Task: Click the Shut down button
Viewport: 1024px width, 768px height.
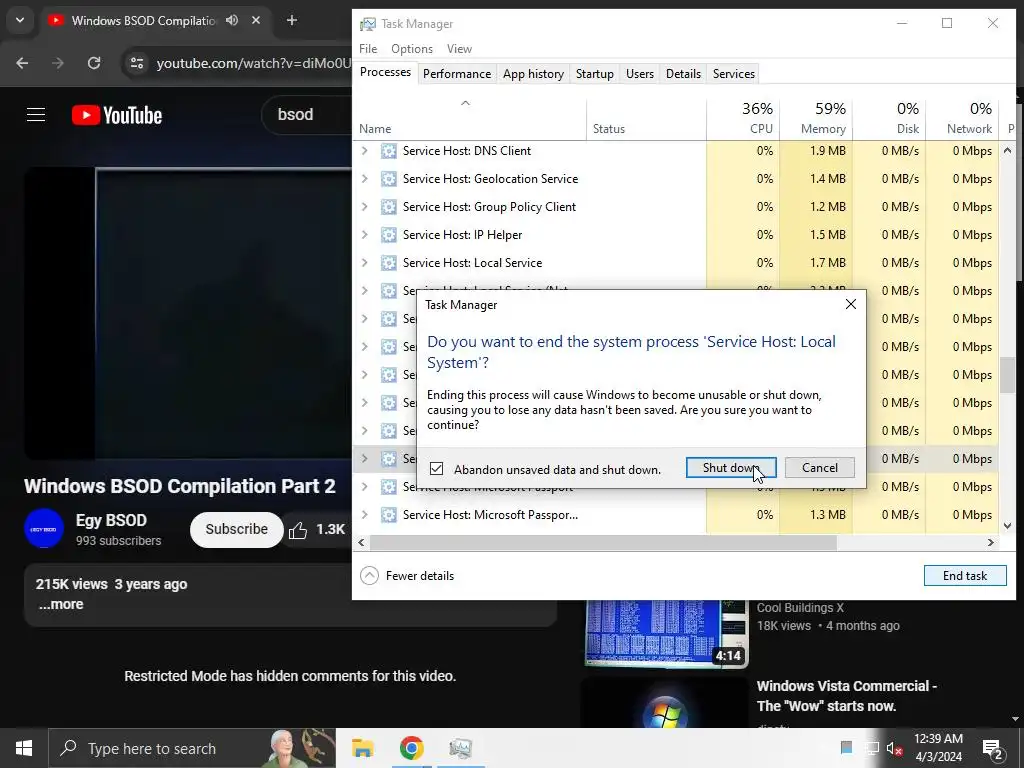Action: pyautogui.click(x=731, y=468)
